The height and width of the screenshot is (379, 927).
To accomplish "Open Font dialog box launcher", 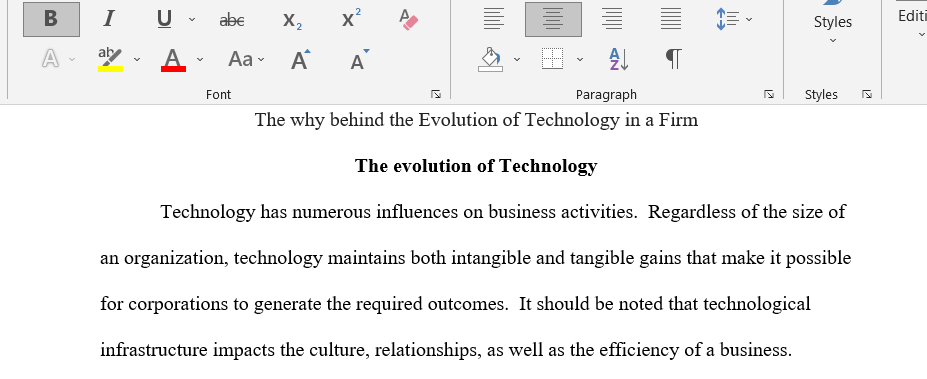I will click(436, 94).
